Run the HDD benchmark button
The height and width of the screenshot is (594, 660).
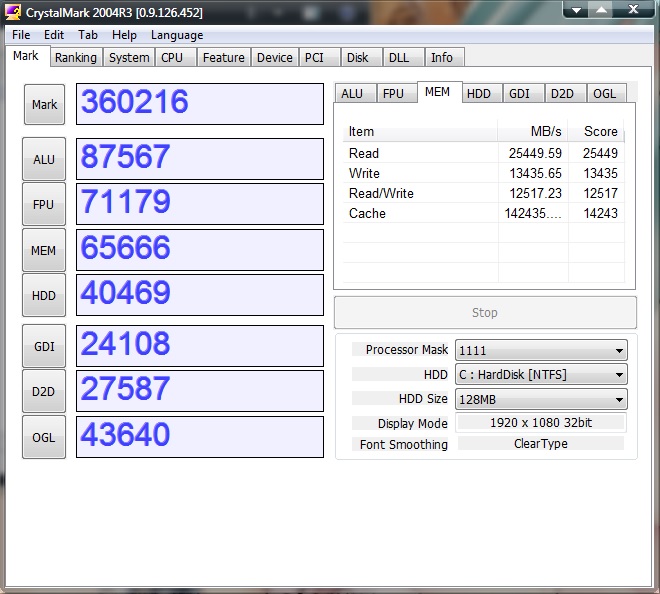tap(44, 295)
